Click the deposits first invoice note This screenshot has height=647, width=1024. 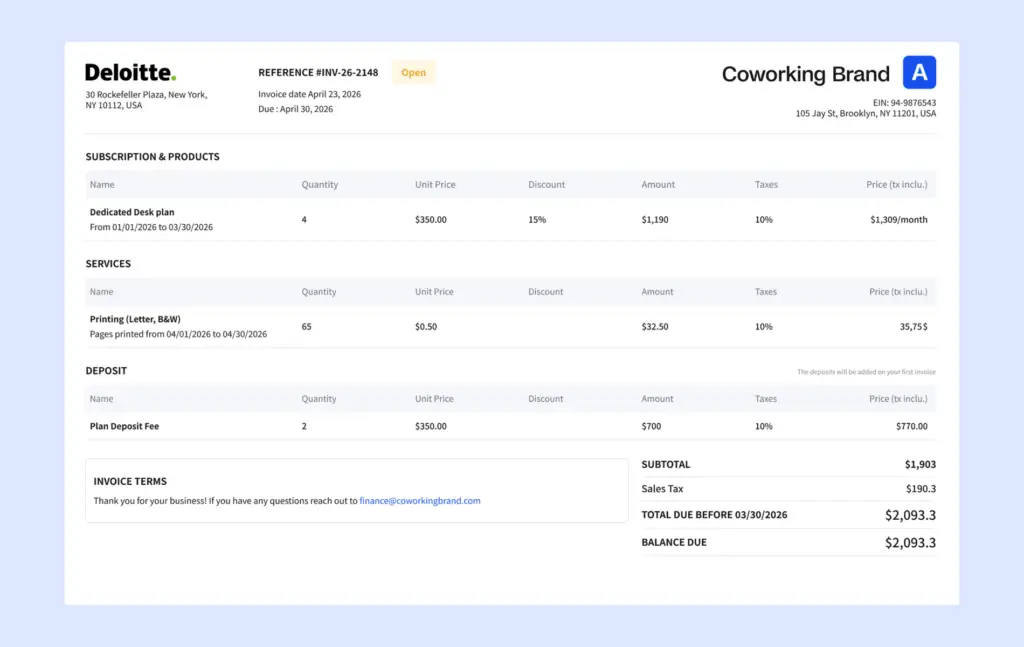coord(866,372)
